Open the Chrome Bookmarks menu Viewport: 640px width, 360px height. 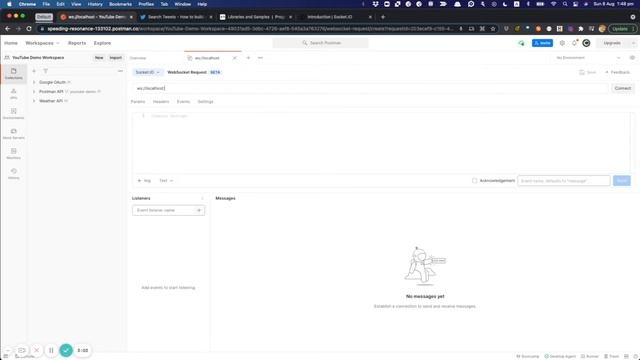[x=120, y=4]
